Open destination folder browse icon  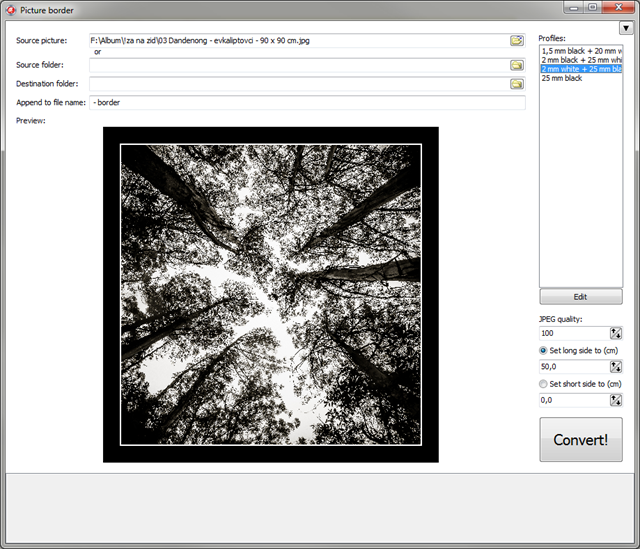(x=517, y=84)
